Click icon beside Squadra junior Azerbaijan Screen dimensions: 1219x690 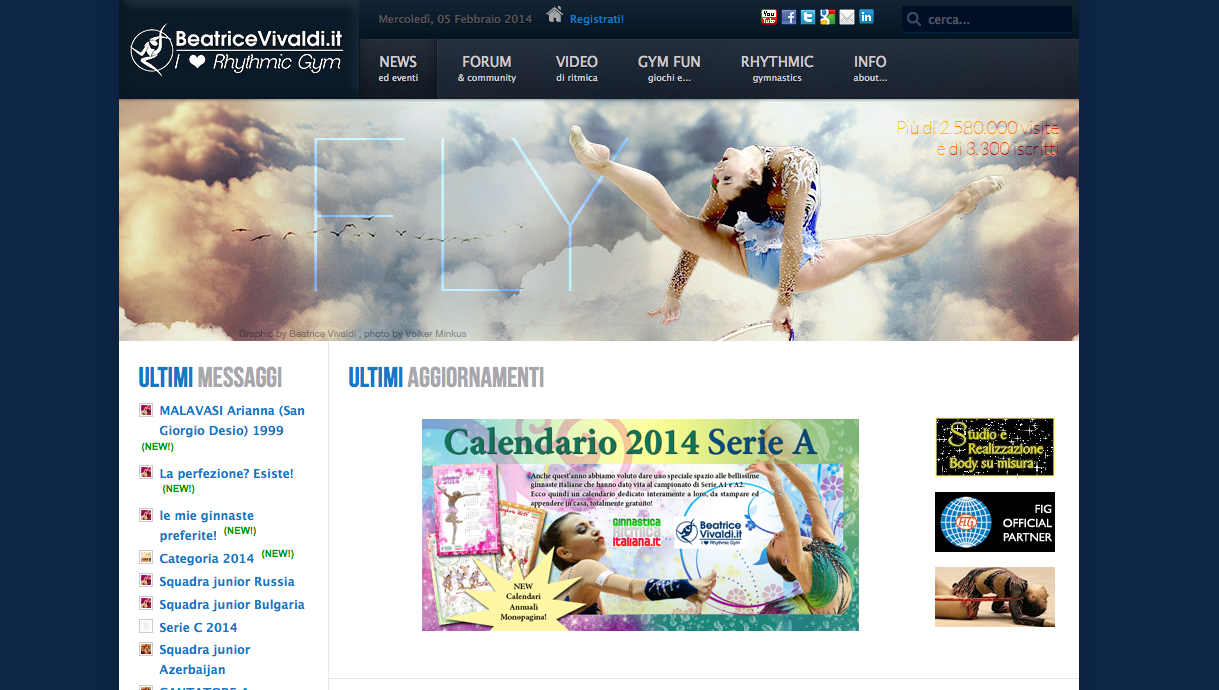pos(146,649)
